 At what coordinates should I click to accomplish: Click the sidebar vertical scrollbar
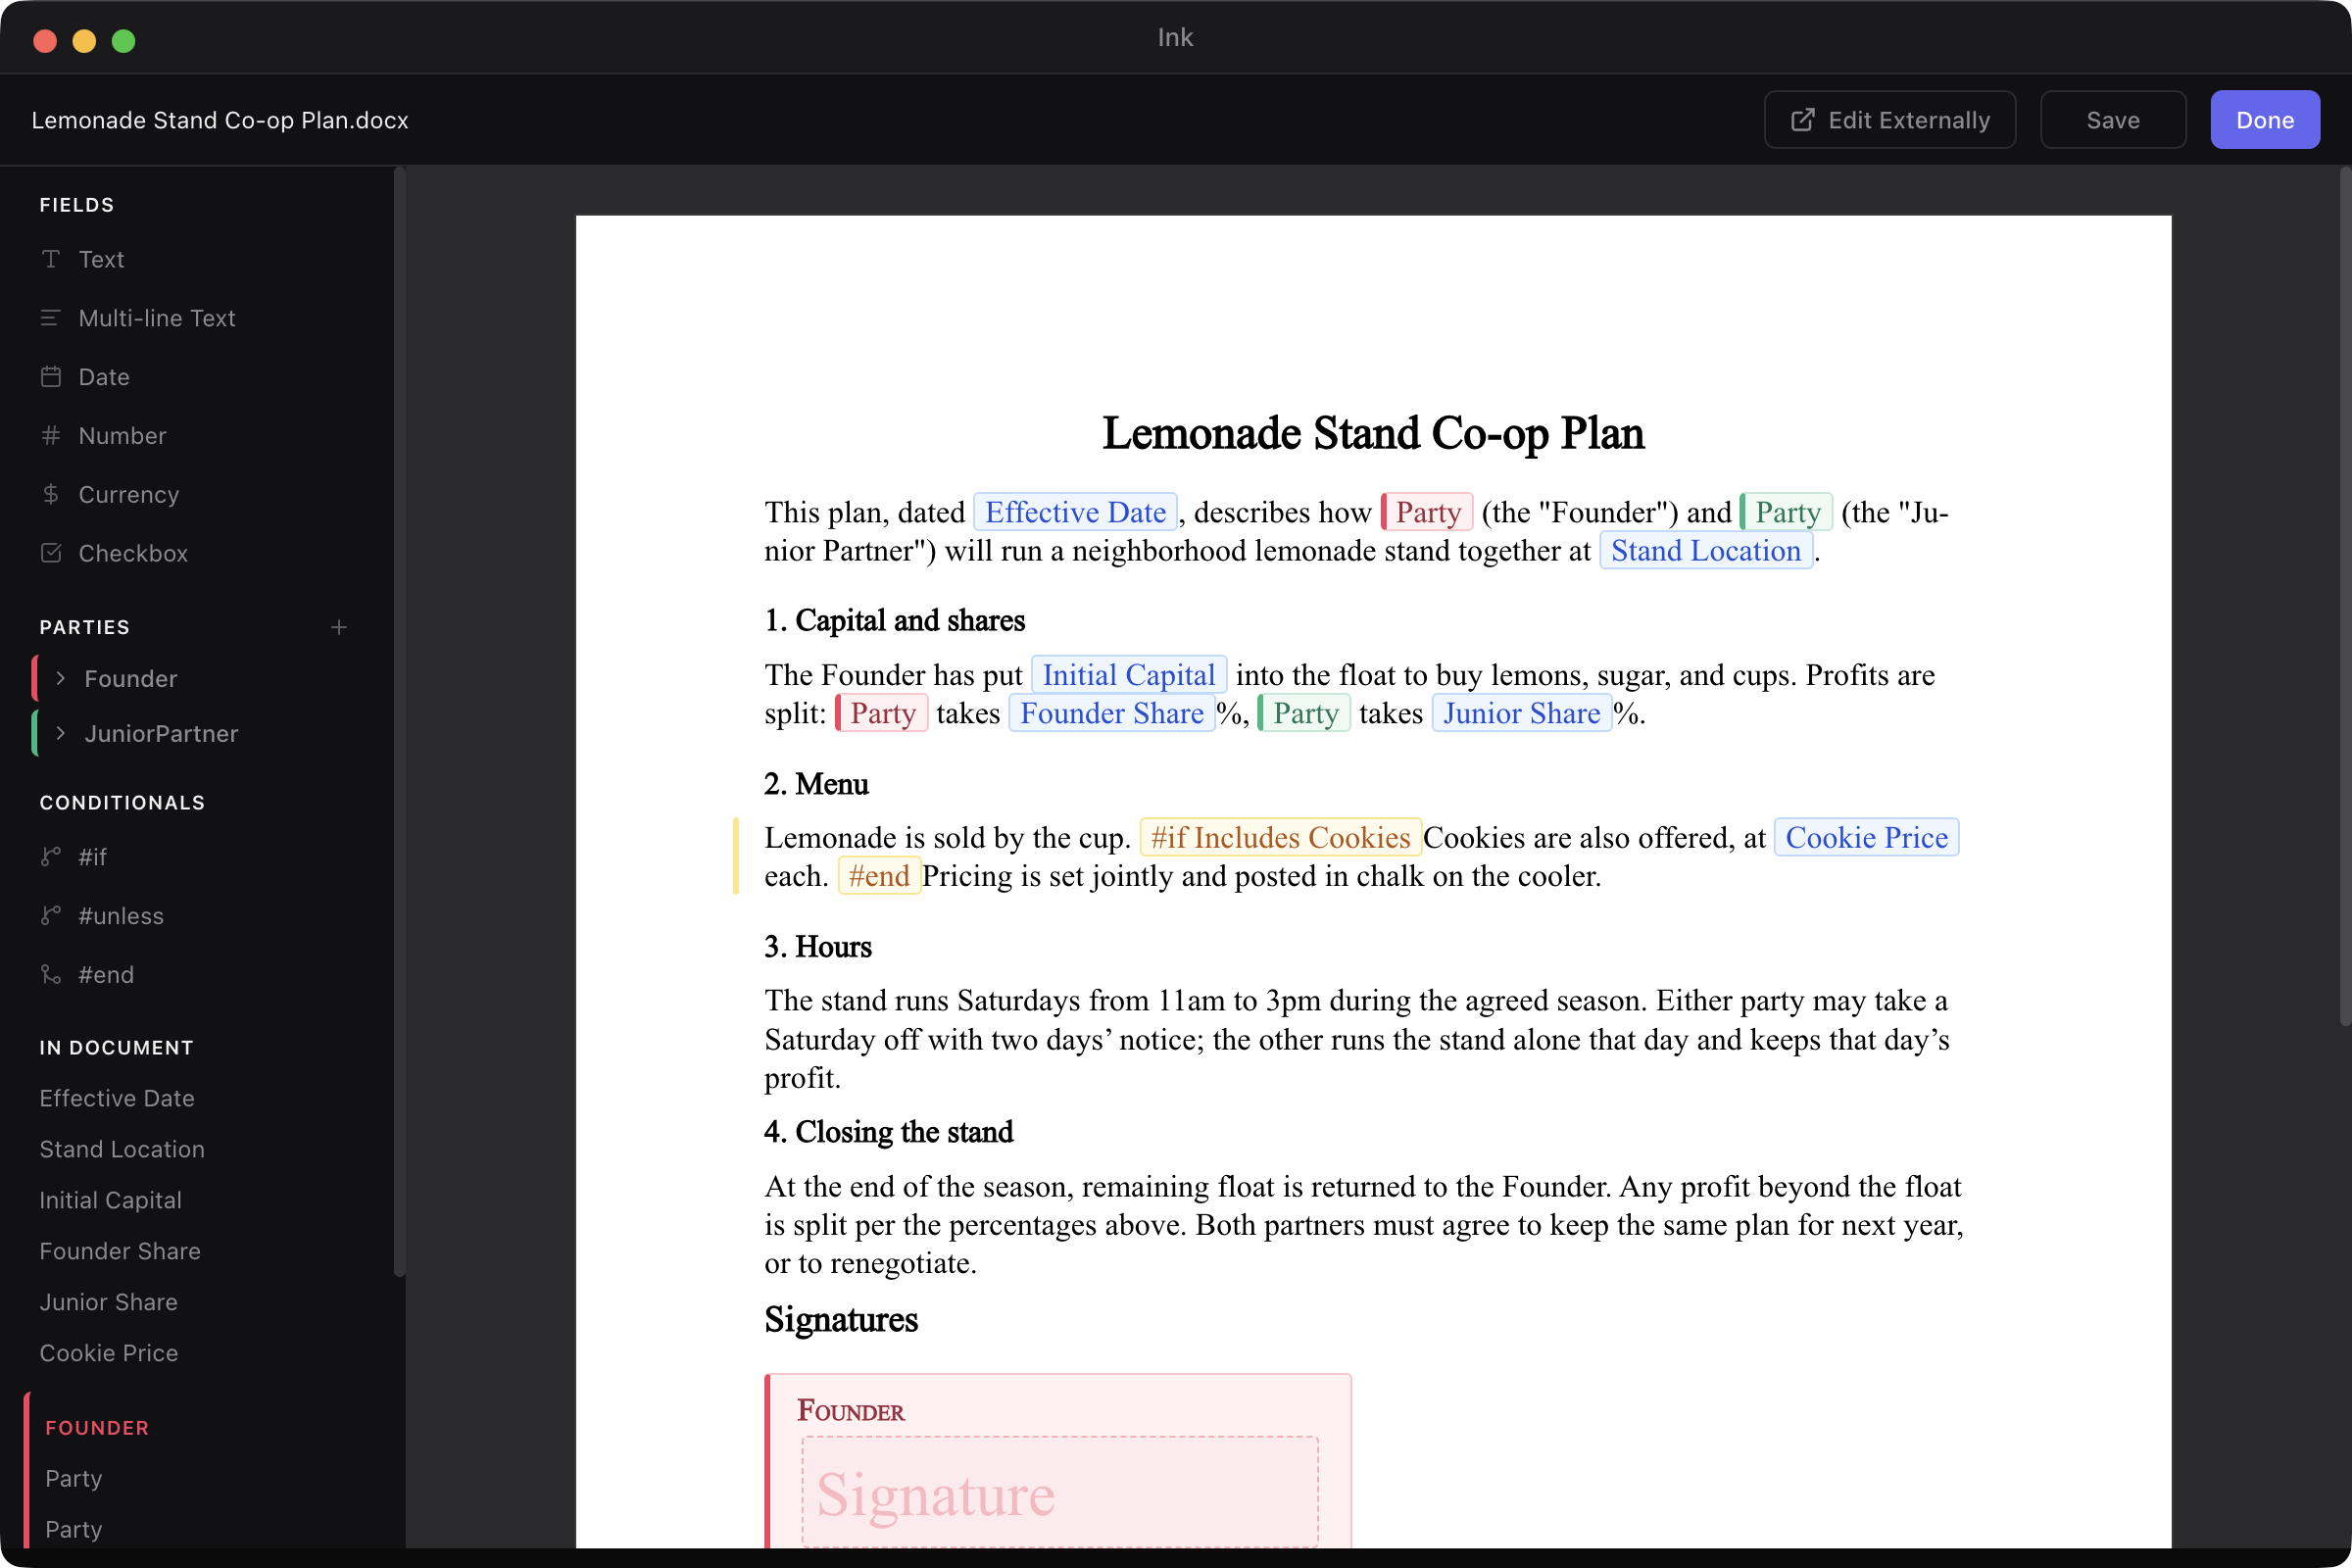click(399, 722)
